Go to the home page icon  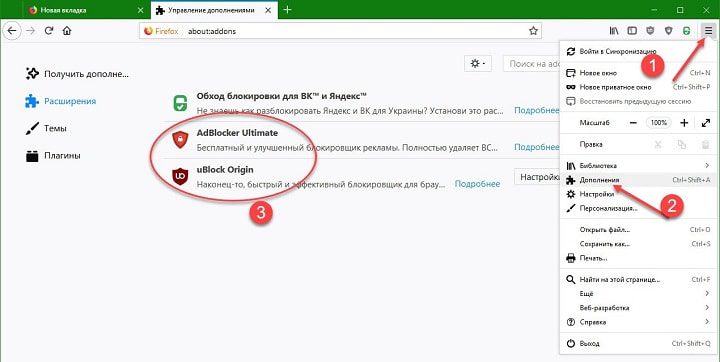(x=67, y=31)
